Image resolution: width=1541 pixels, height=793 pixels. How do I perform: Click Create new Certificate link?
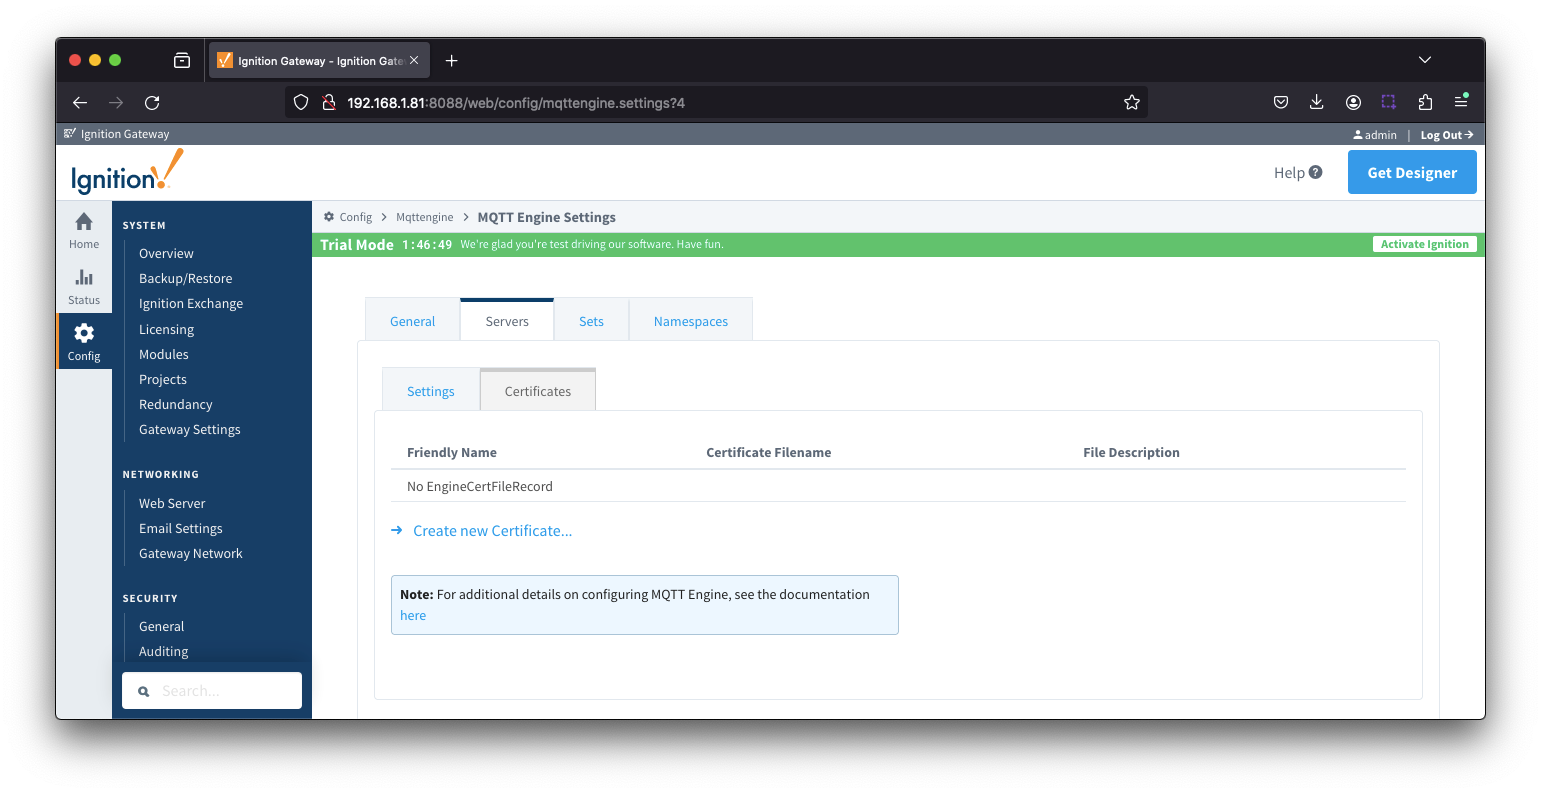click(x=492, y=531)
